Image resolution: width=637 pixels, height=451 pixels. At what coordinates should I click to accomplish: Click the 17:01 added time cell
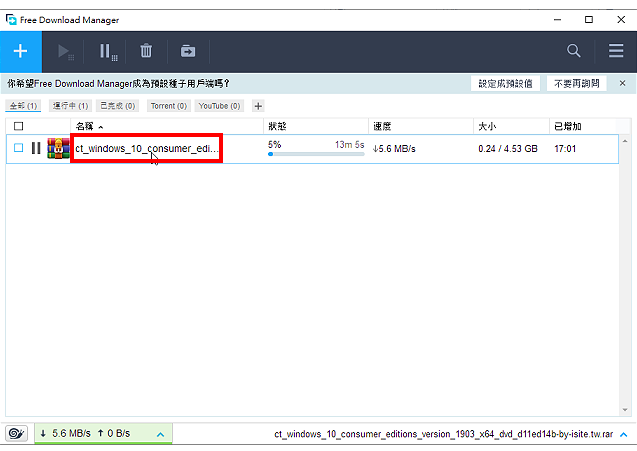coord(565,149)
